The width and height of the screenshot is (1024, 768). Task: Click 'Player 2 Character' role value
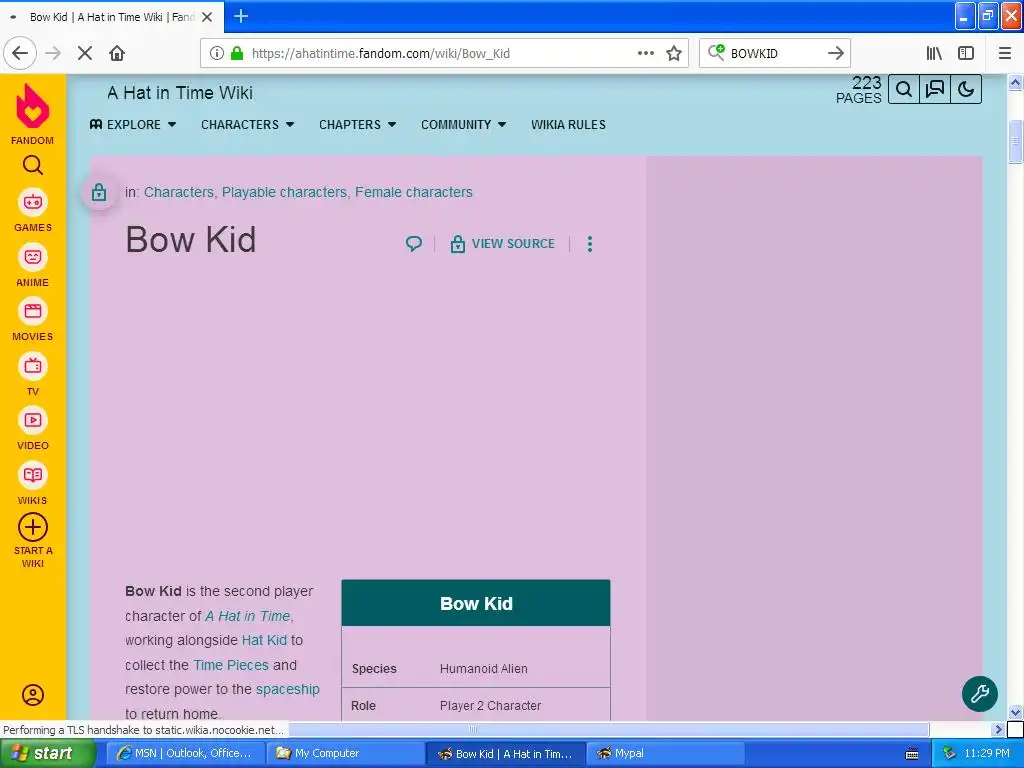[x=490, y=706]
